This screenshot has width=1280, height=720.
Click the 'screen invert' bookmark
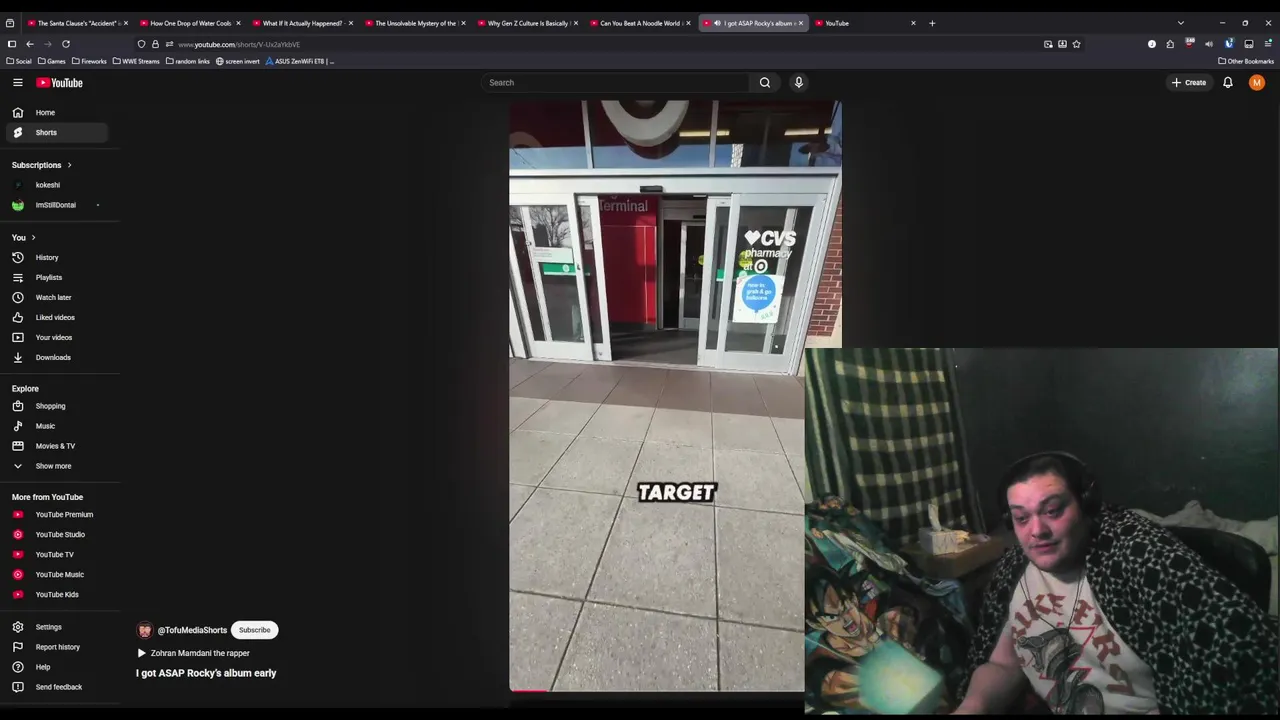pyautogui.click(x=238, y=61)
